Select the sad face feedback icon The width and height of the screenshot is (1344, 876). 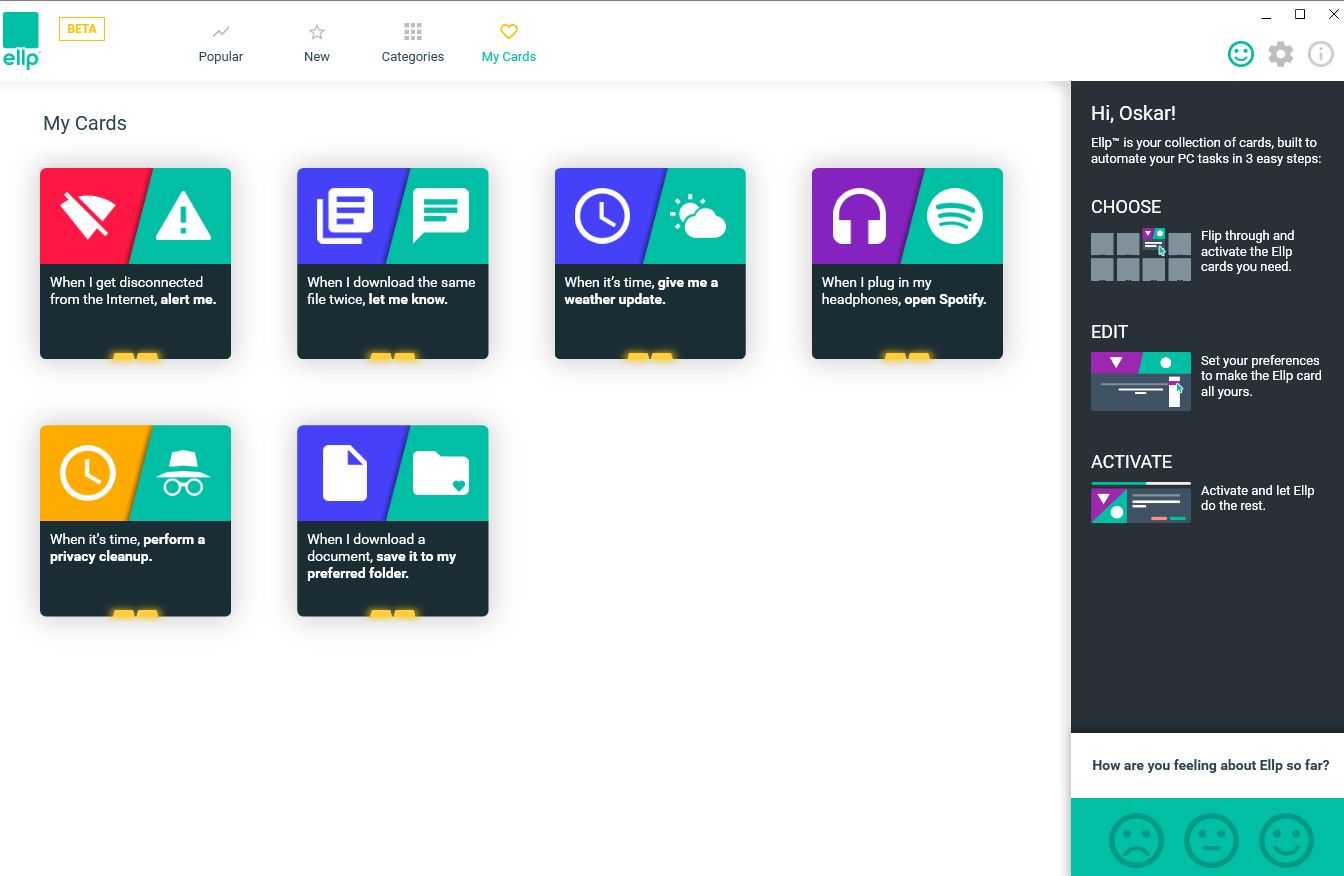1137,840
